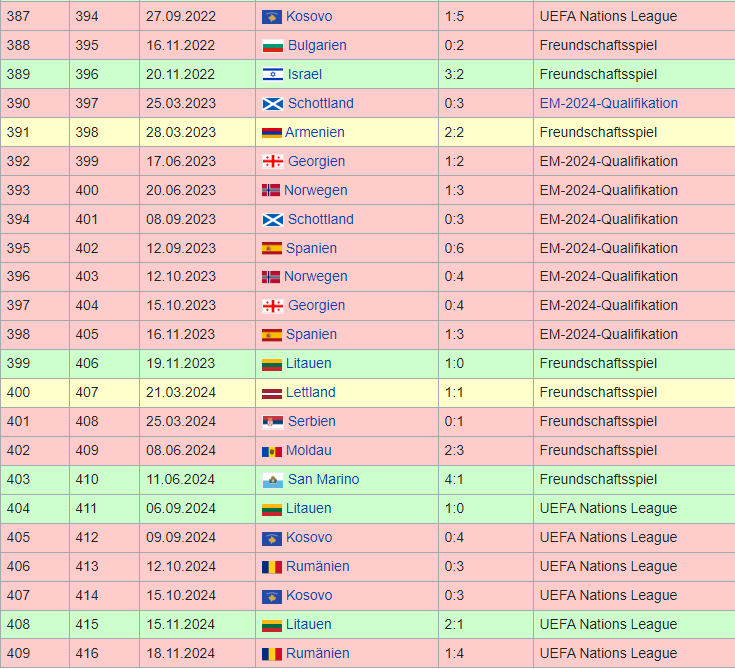This screenshot has height=670, width=735.
Task: Open the Georgien link in the 17.06.2023 row
Action: click(316, 161)
